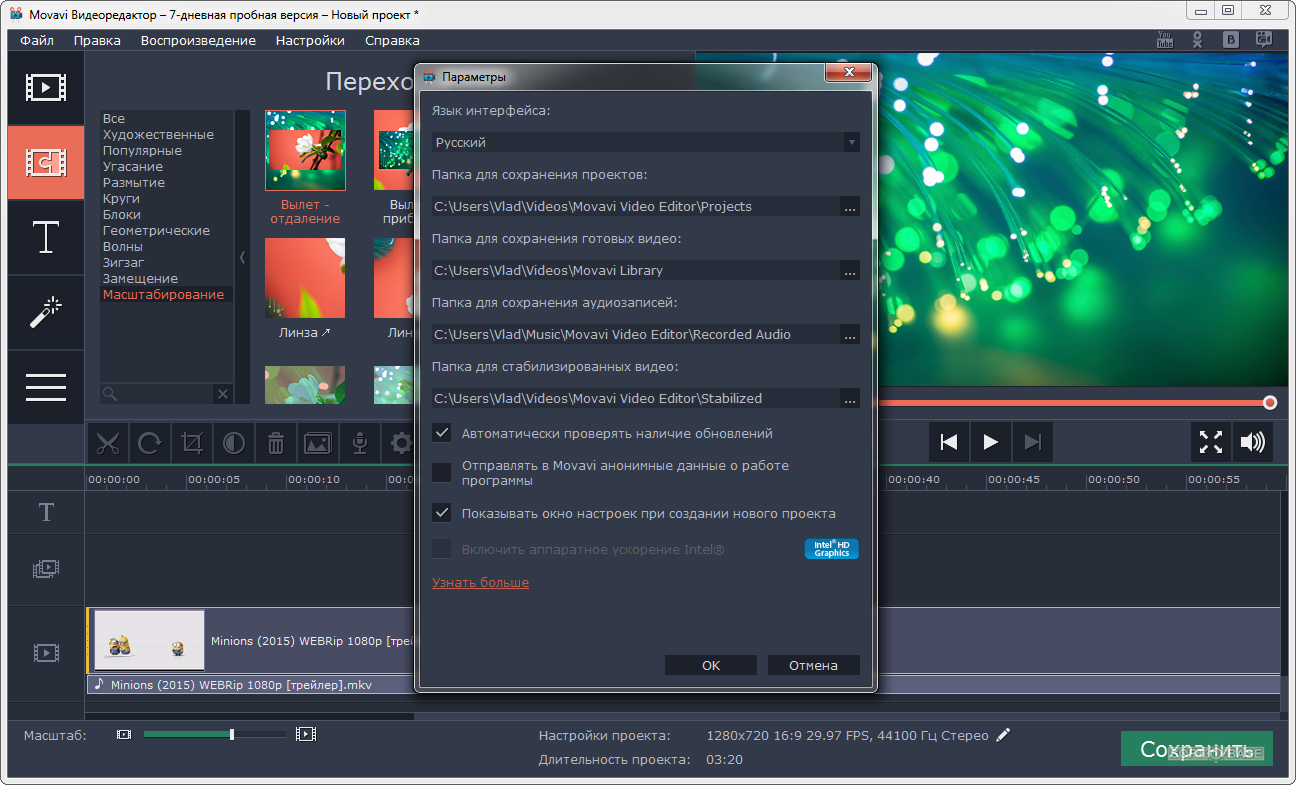This screenshot has width=1296, height=785.
Task: Open transition wizard picture icon
Action: click(x=318, y=442)
